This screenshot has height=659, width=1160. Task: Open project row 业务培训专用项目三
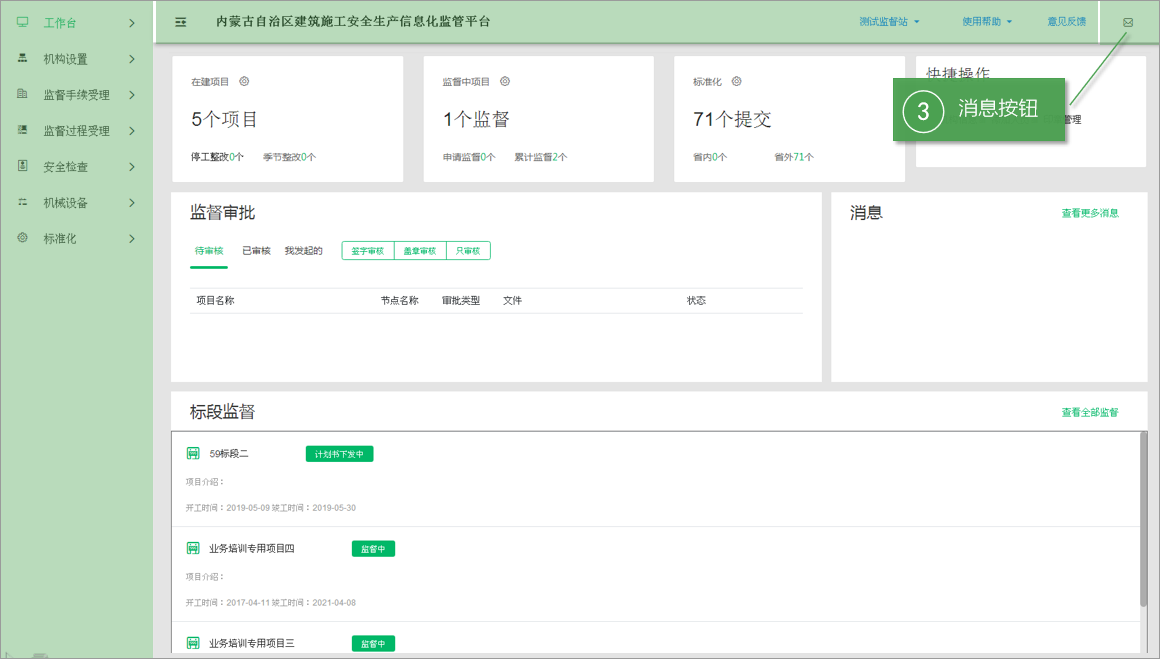pyautogui.click(x=655, y=639)
